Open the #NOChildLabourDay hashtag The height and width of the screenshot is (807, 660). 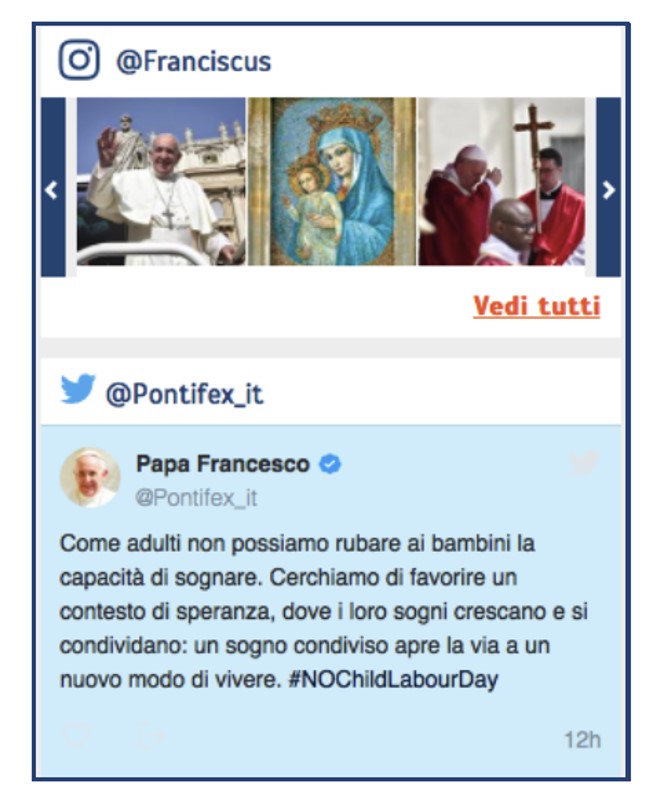pyautogui.click(x=393, y=679)
